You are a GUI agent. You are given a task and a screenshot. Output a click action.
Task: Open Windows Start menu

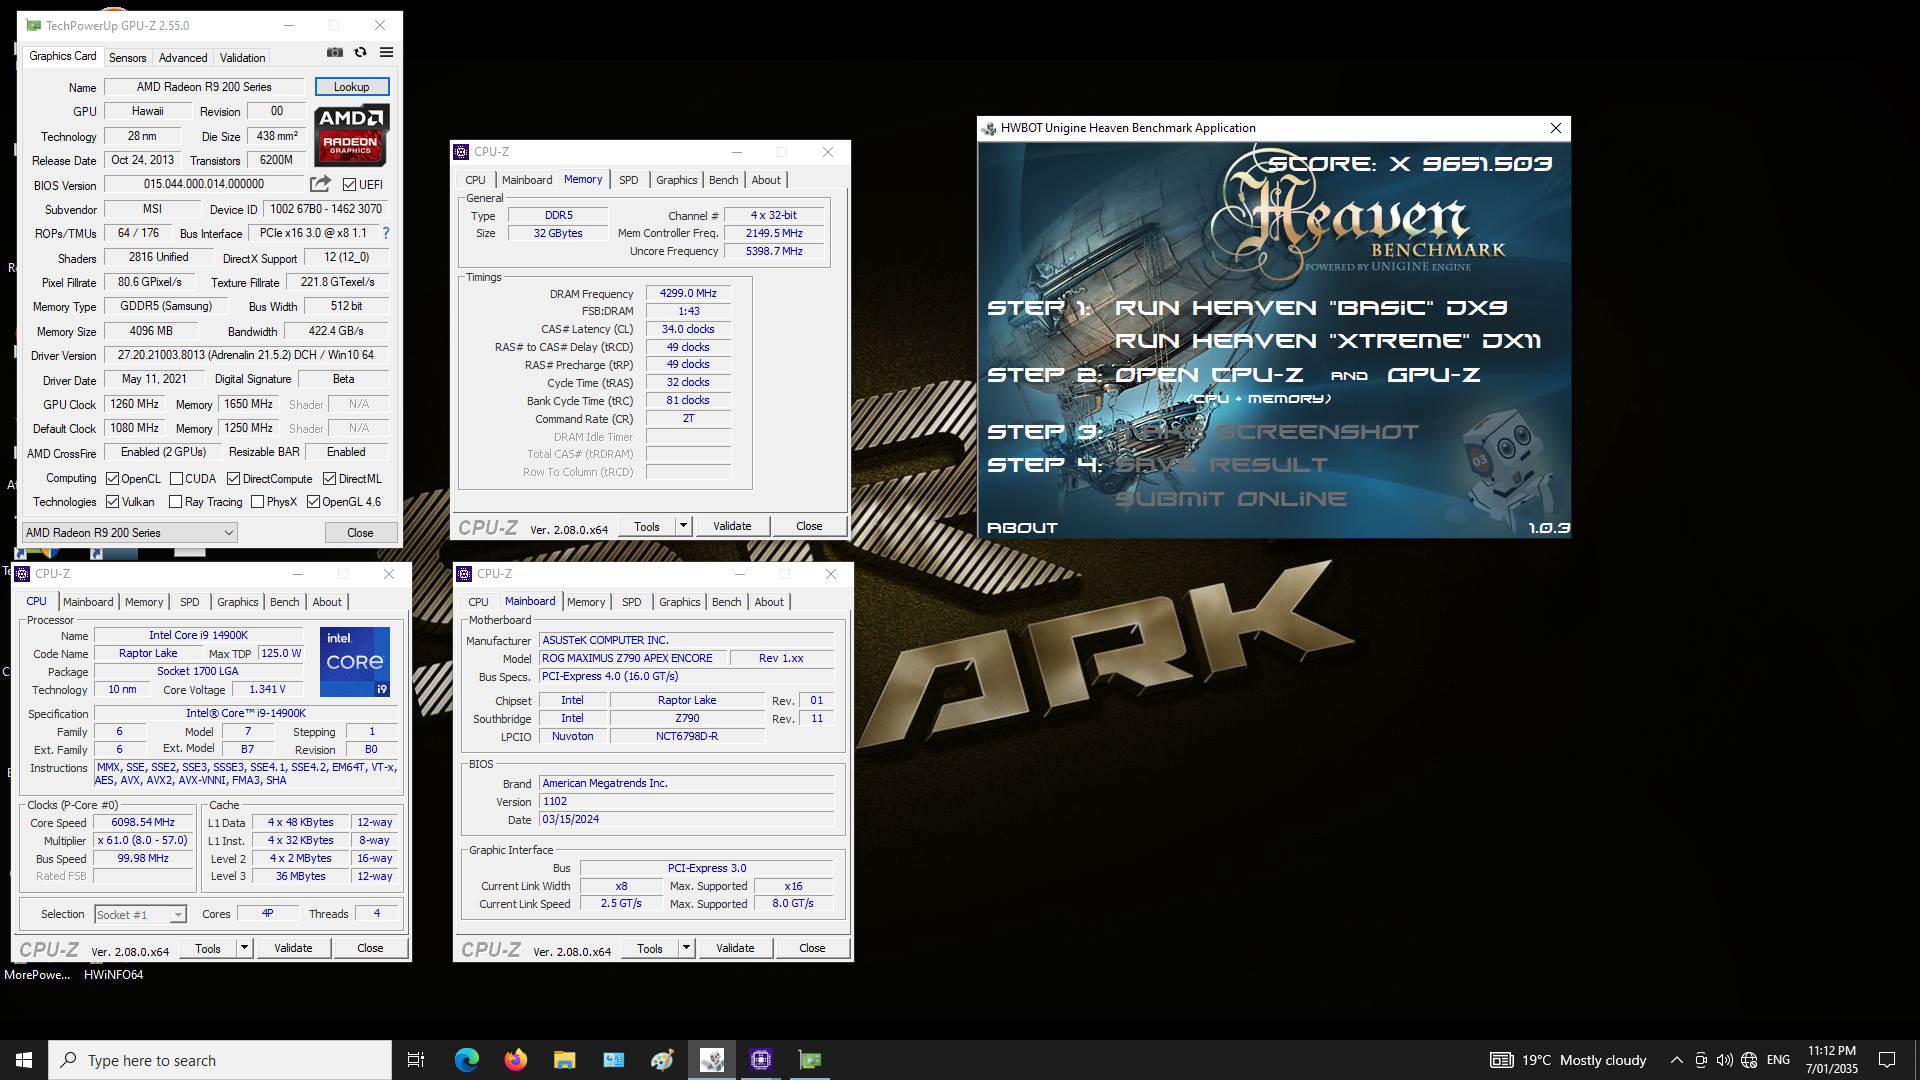(x=24, y=1060)
